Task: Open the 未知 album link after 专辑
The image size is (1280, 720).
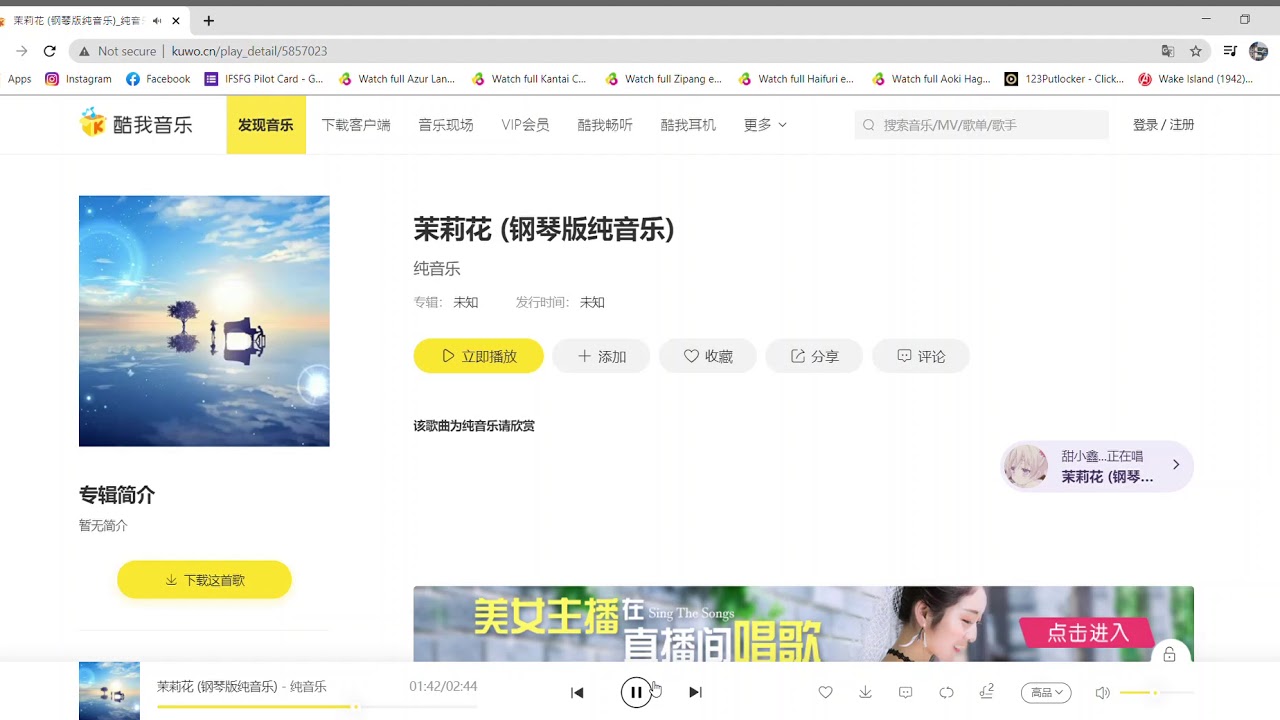Action: [x=466, y=302]
